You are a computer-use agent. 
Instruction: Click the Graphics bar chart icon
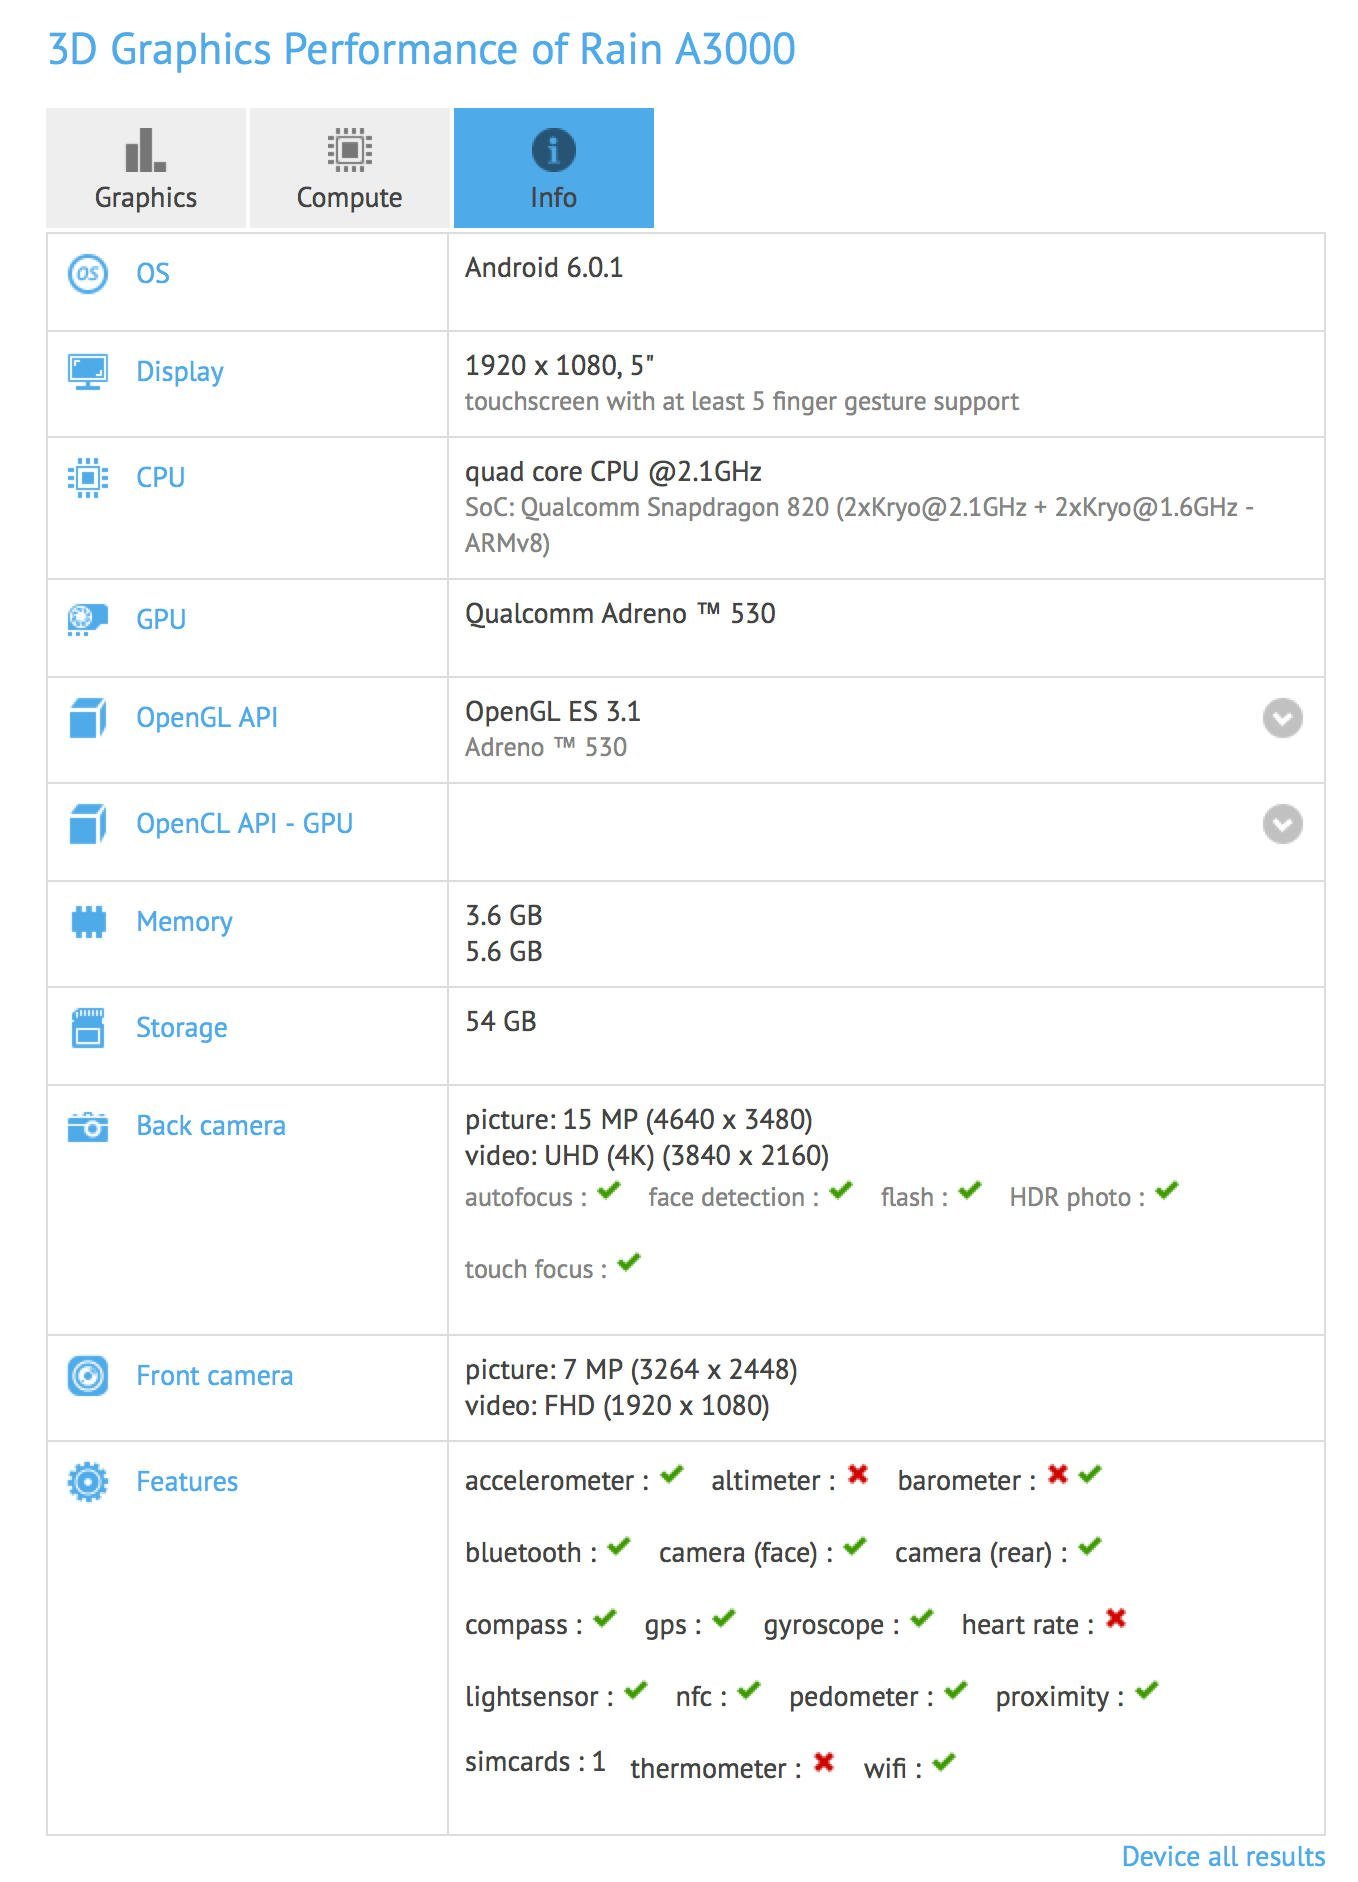[x=146, y=150]
